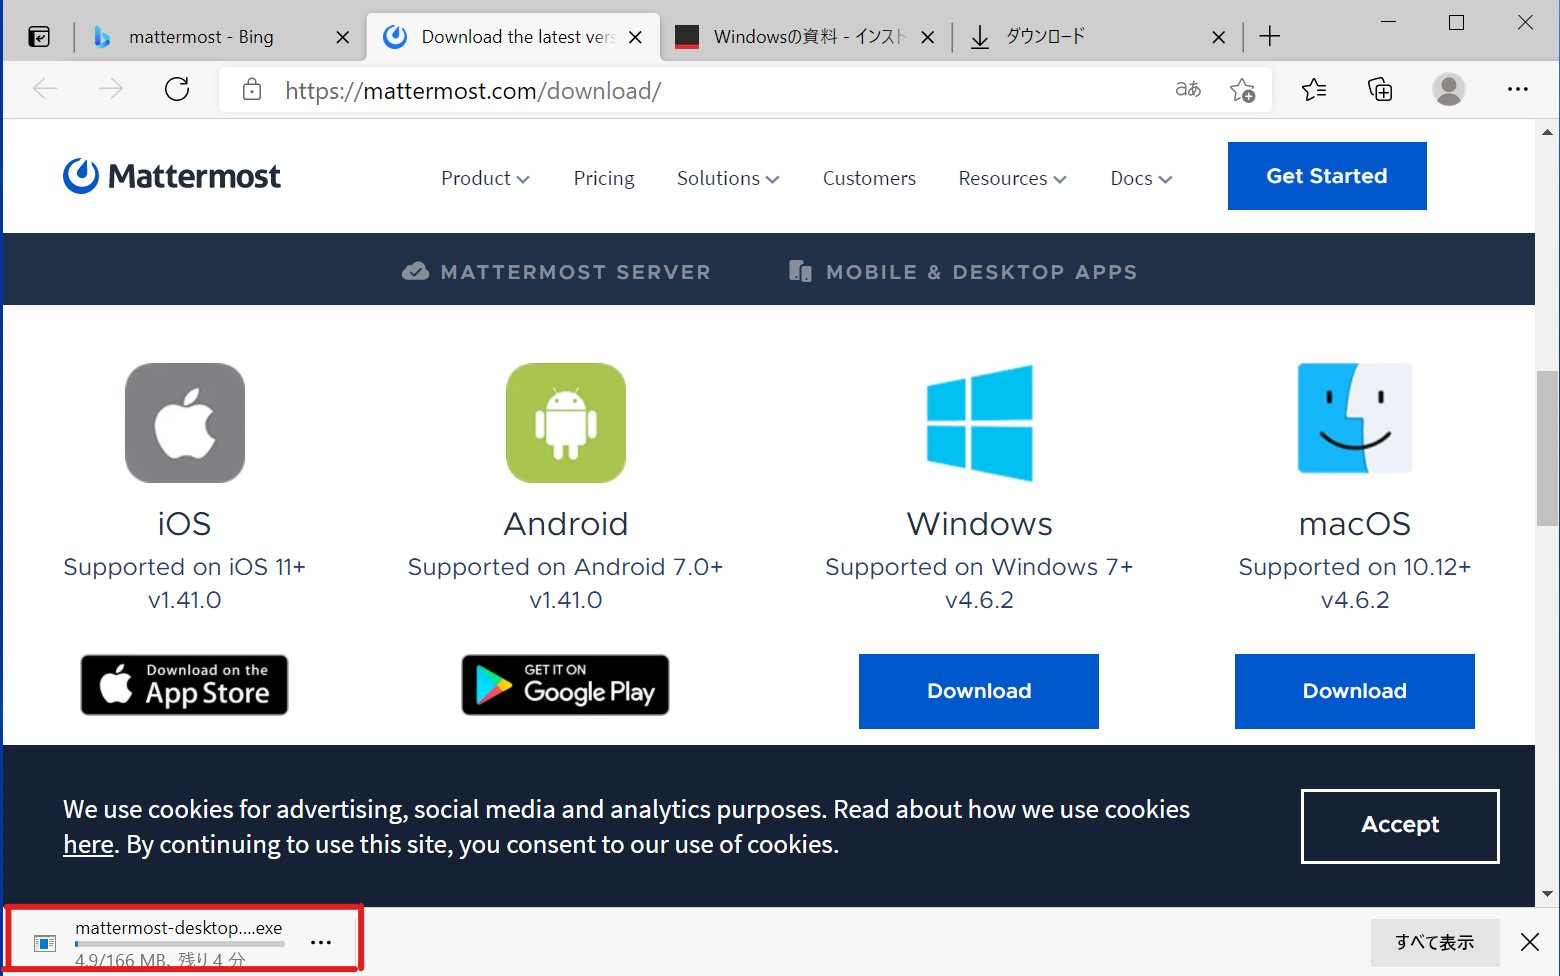Screen dimensions: 1560x976
Task: Open a new browser tab
Action: pos(1269,37)
